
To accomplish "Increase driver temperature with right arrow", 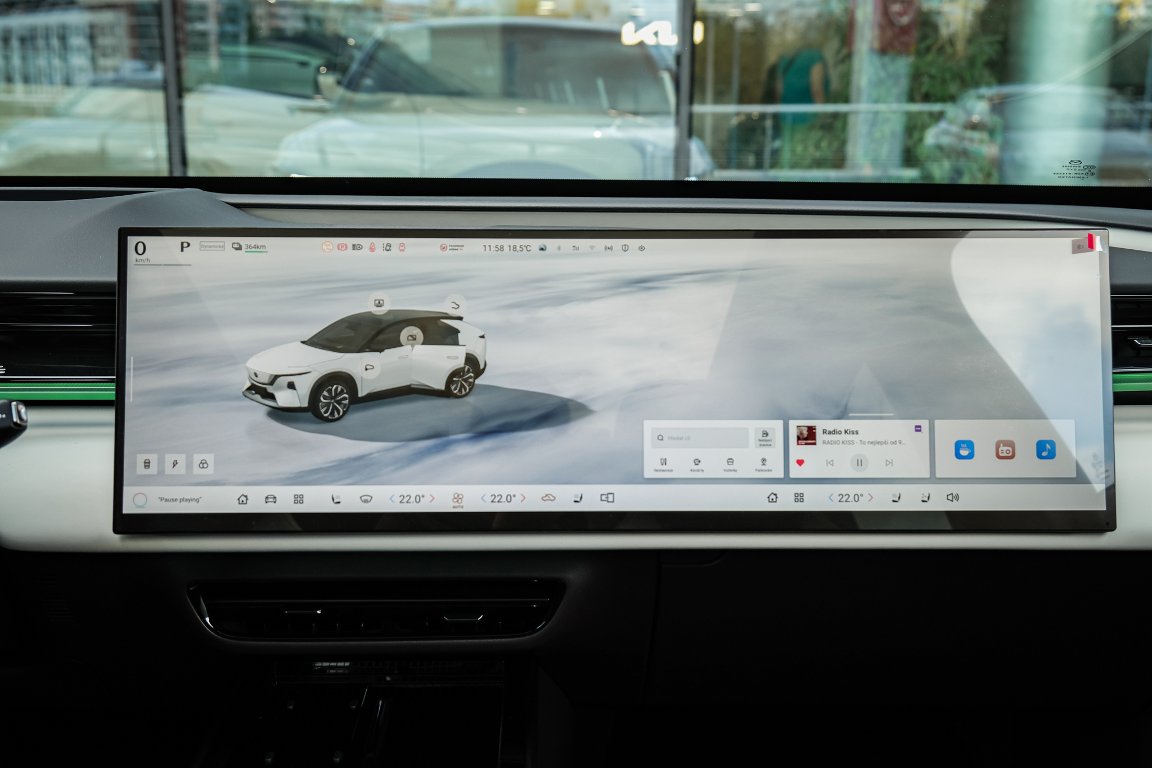I will click(x=432, y=498).
